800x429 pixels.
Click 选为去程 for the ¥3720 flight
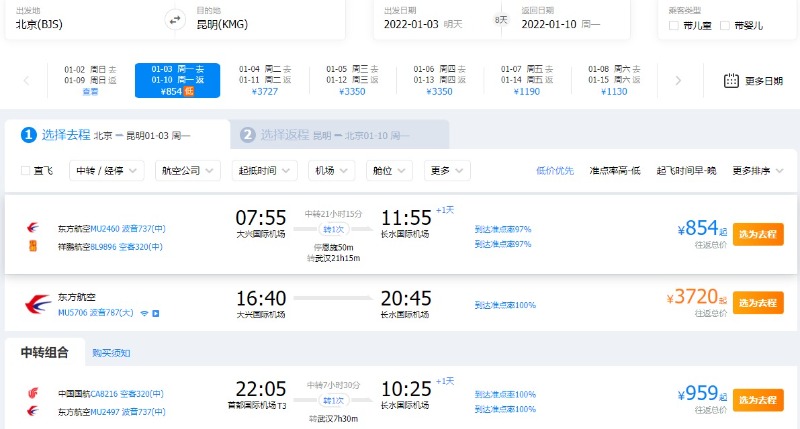[758, 302]
